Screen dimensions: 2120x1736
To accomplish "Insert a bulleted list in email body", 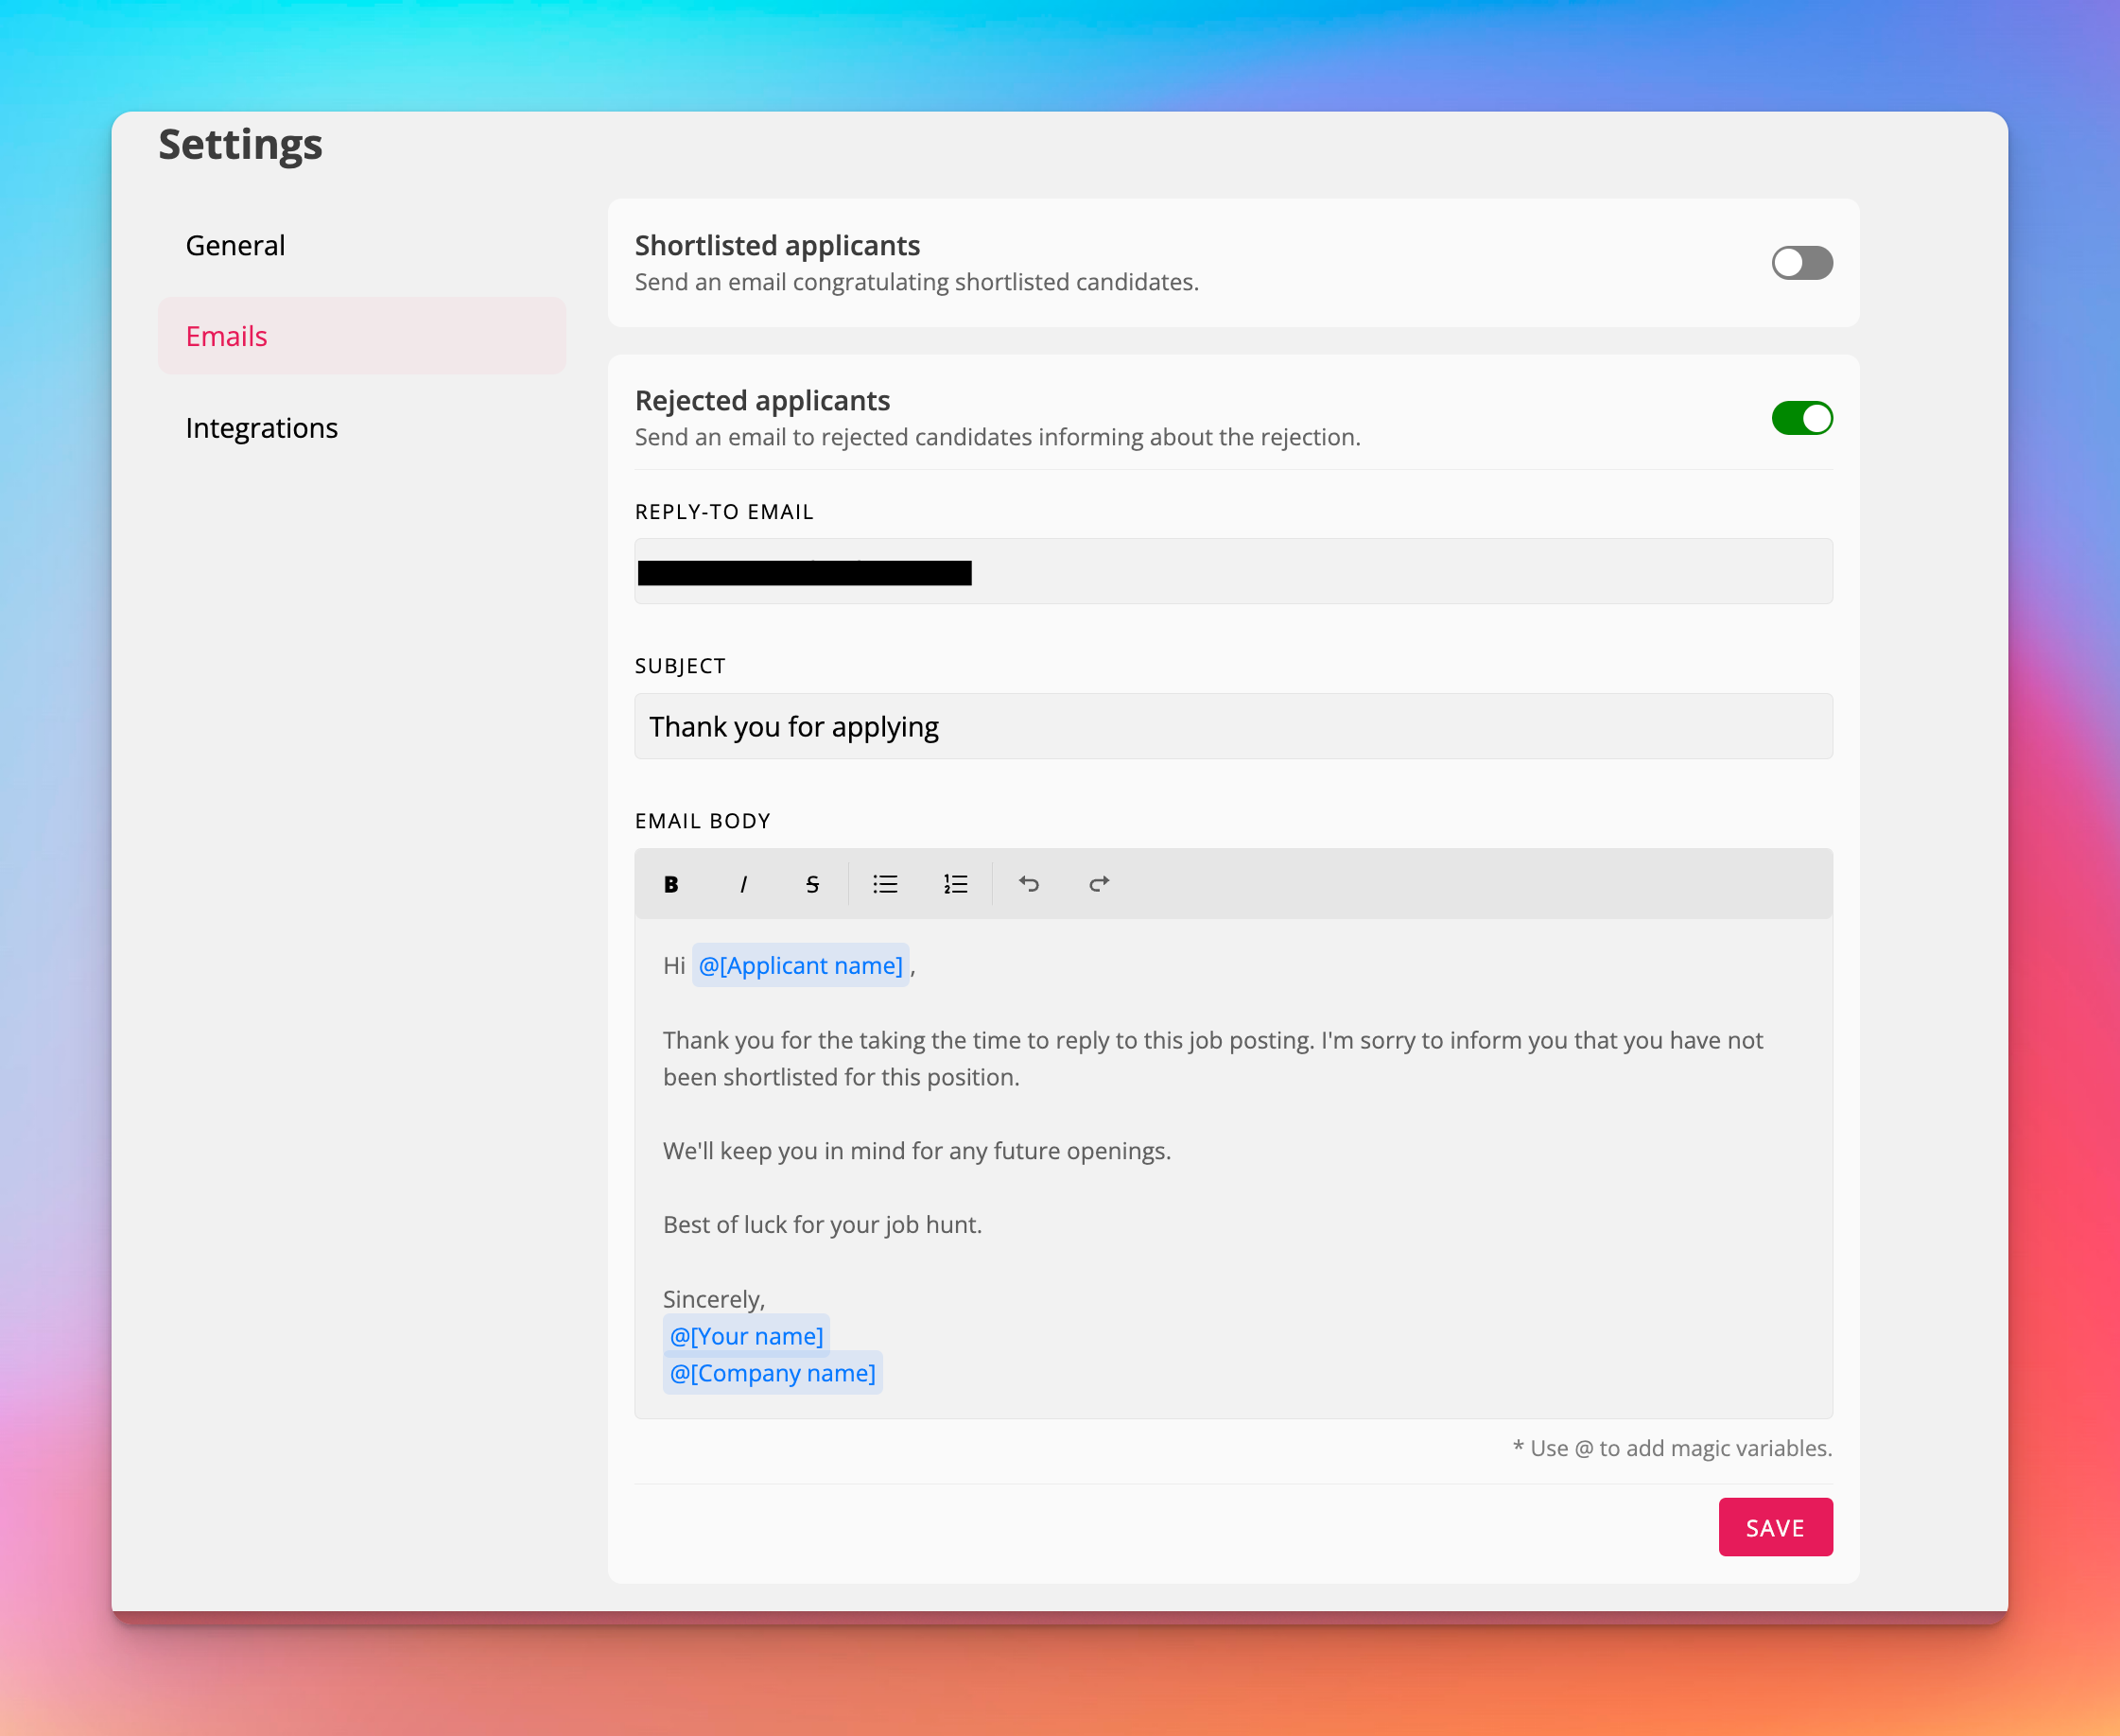I will [885, 884].
